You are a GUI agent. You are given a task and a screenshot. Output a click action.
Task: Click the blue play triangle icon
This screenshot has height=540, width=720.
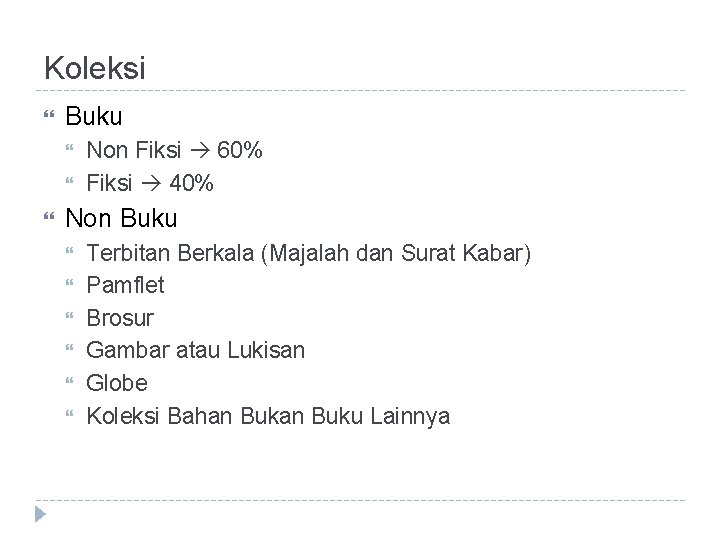click(40, 514)
